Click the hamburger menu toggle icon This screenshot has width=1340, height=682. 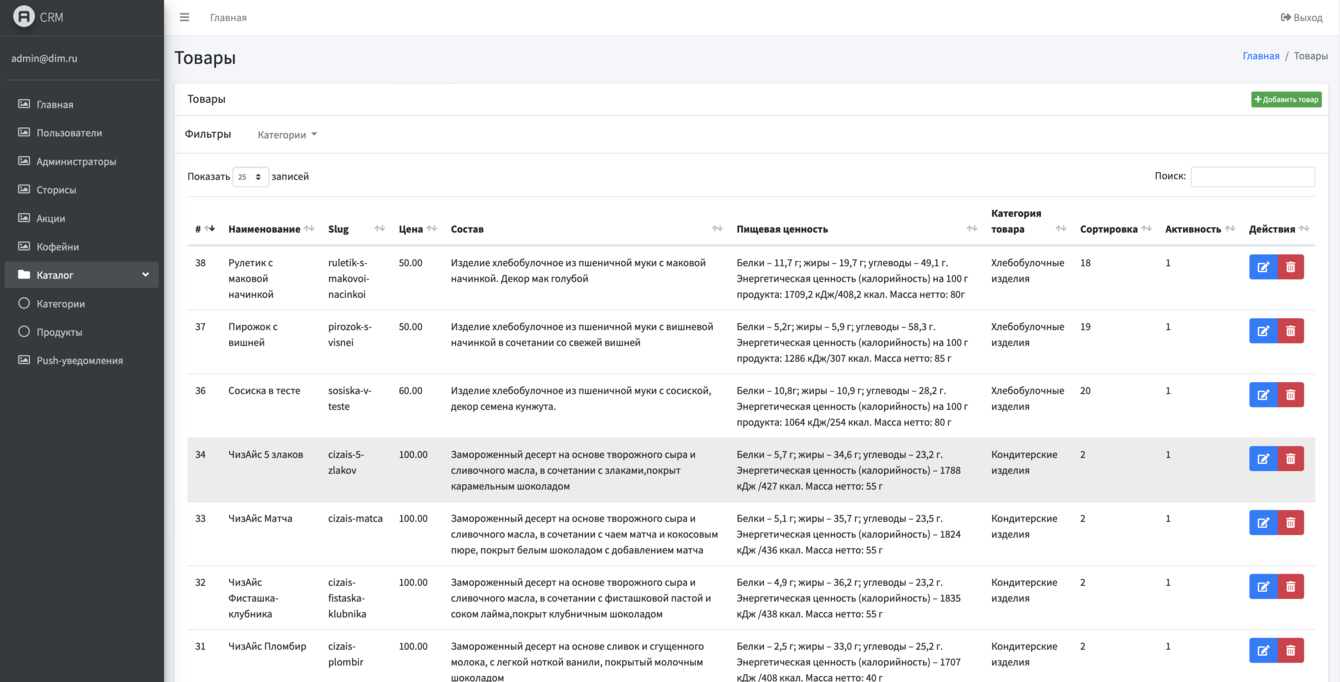point(184,17)
